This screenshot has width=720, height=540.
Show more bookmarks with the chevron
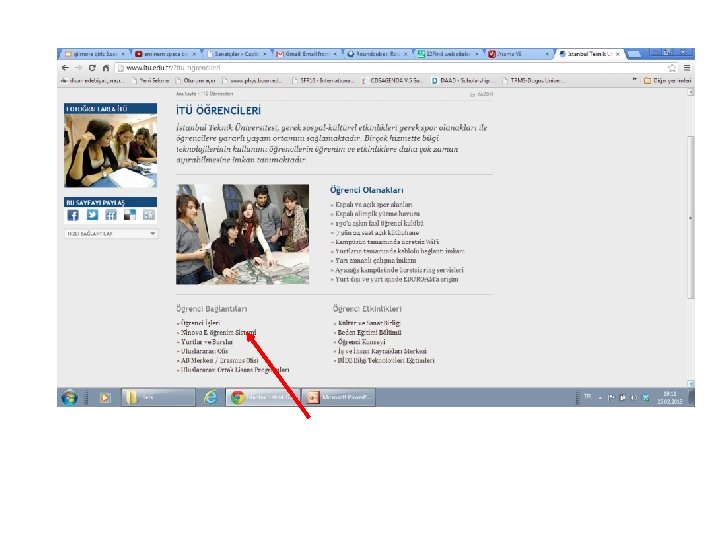(x=635, y=80)
